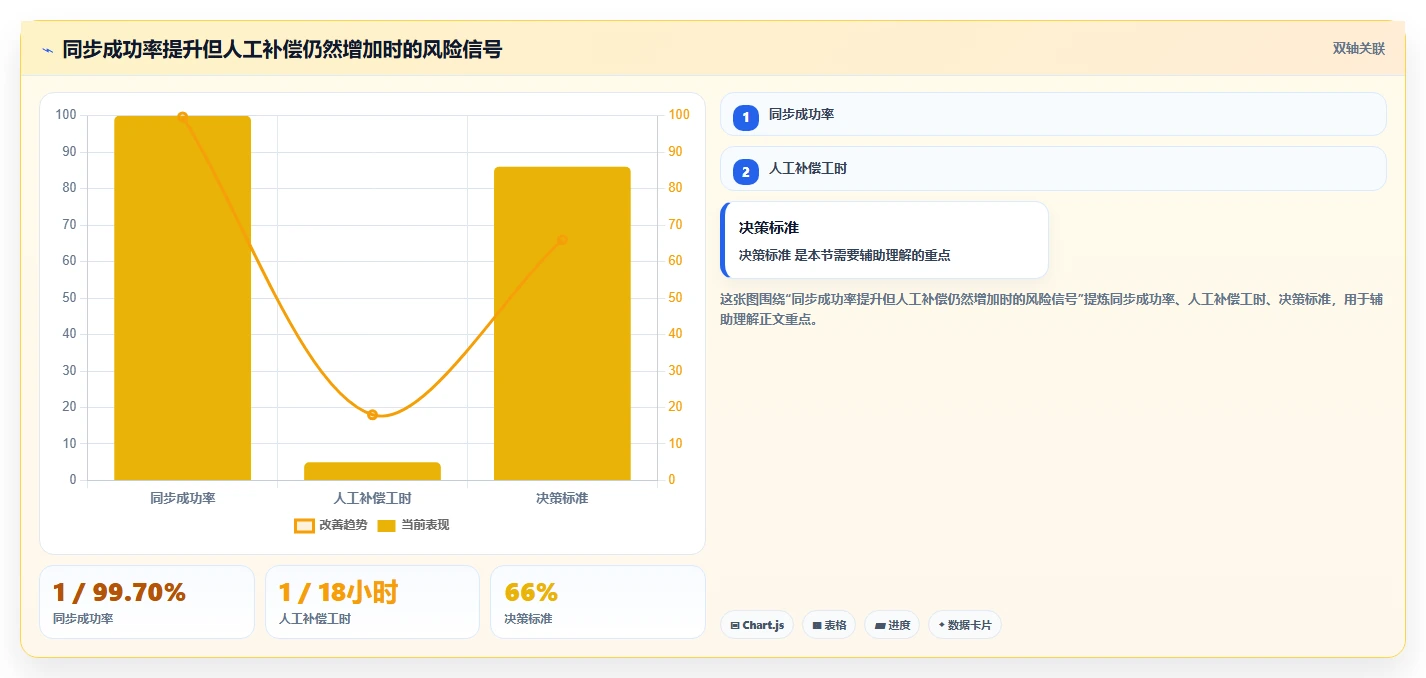Click the 决策标准 bar in chart
The width and height of the screenshot is (1426, 678).
(562, 323)
